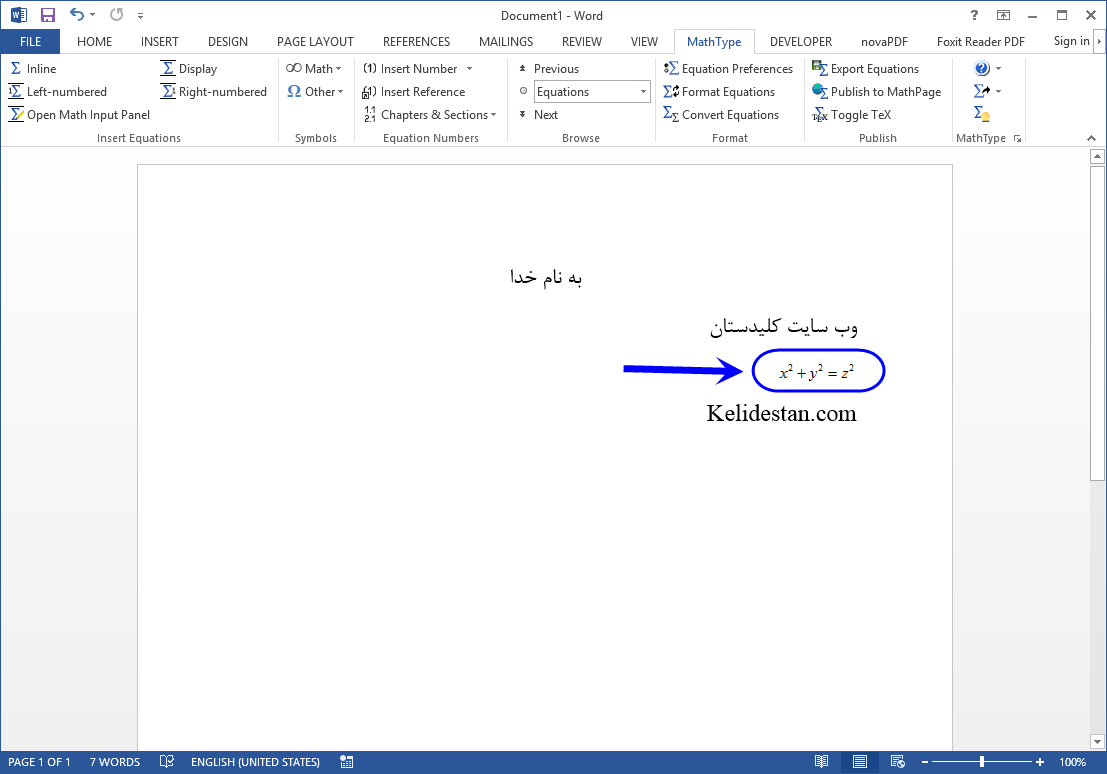Switch to Web Layout view

[x=897, y=762]
